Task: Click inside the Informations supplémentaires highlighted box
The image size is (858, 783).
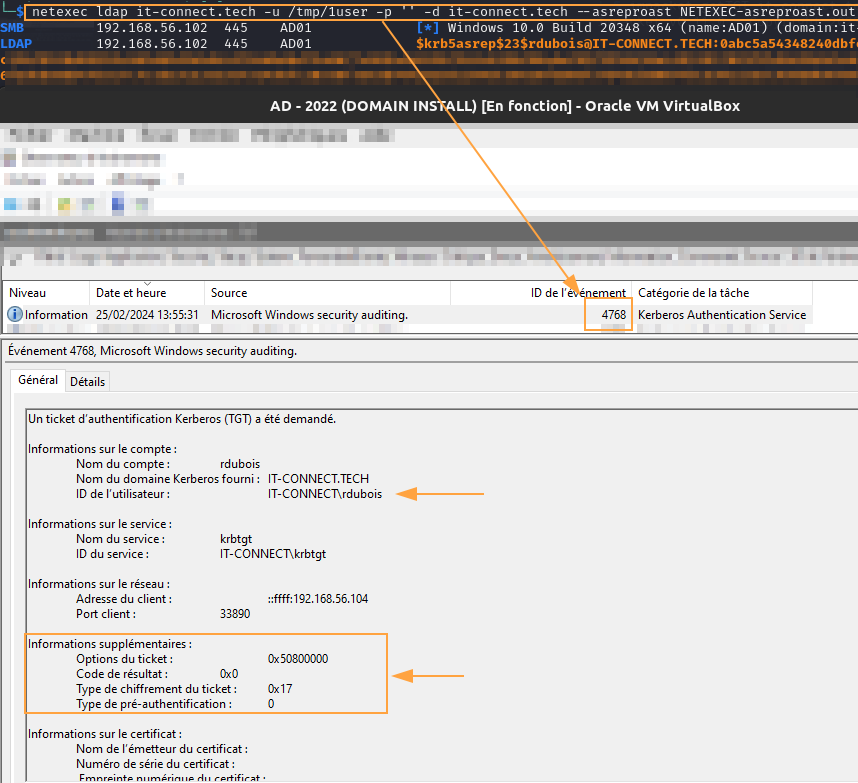Action: coord(200,673)
